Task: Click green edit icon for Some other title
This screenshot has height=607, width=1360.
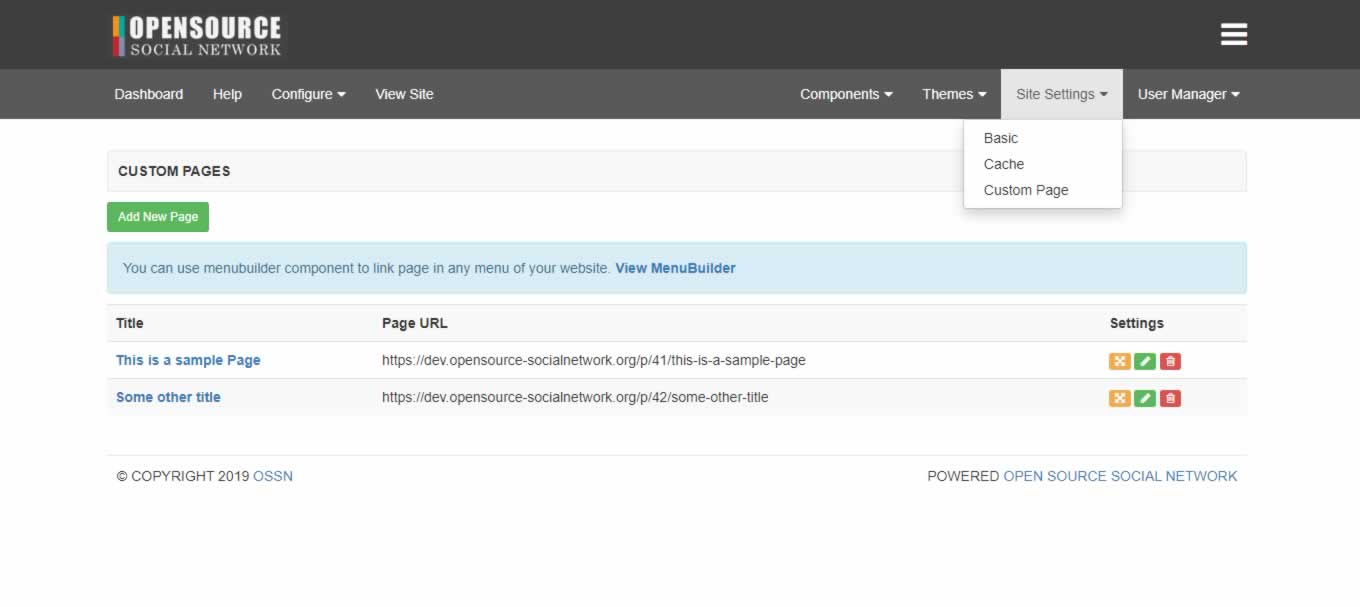Action: coord(1145,398)
